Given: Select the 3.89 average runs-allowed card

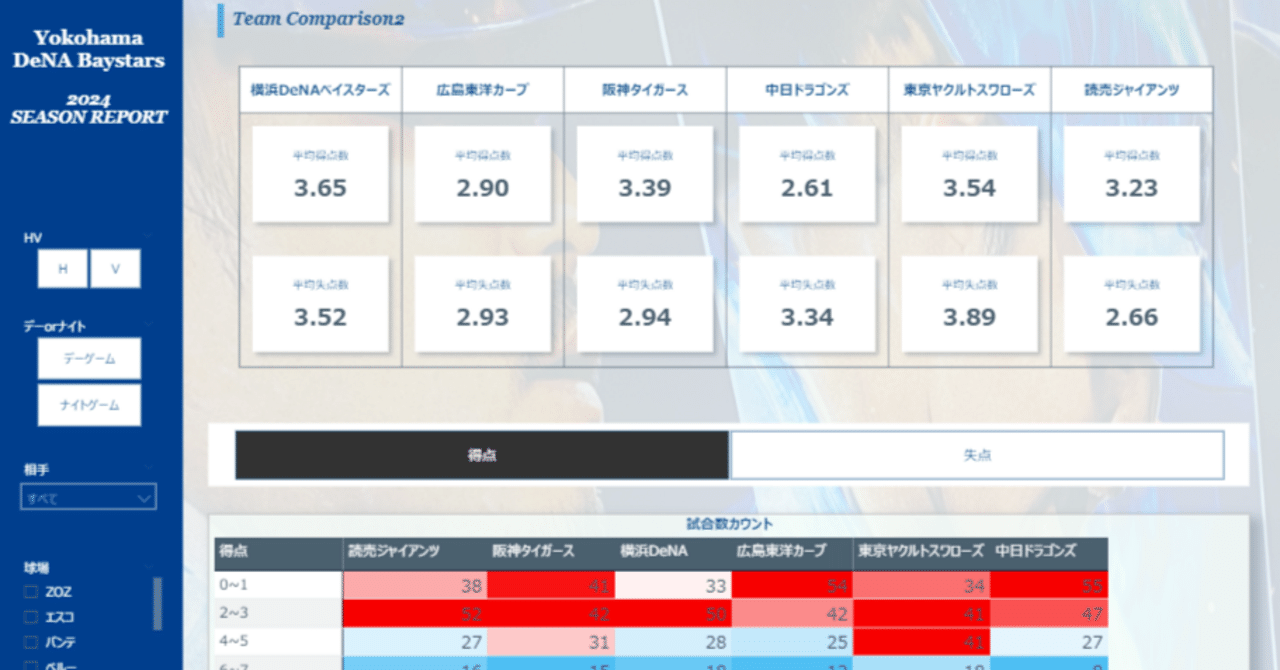Looking at the screenshot, I should [969, 304].
